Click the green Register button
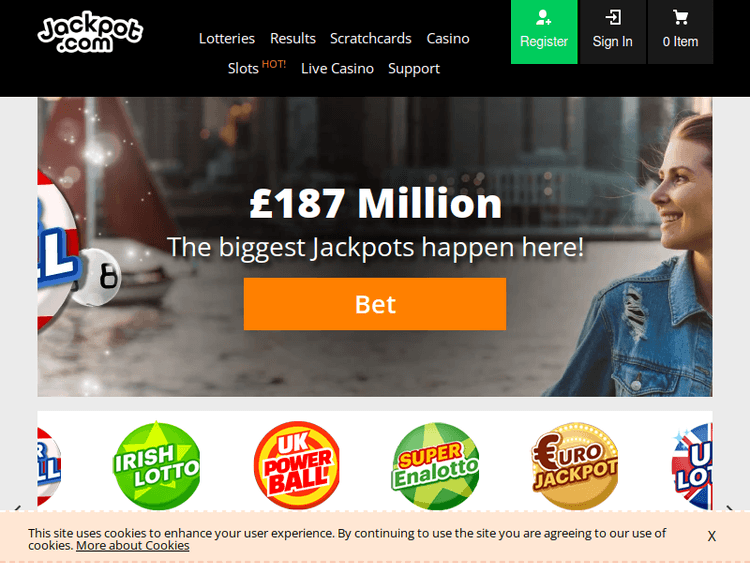 click(544, 32)
